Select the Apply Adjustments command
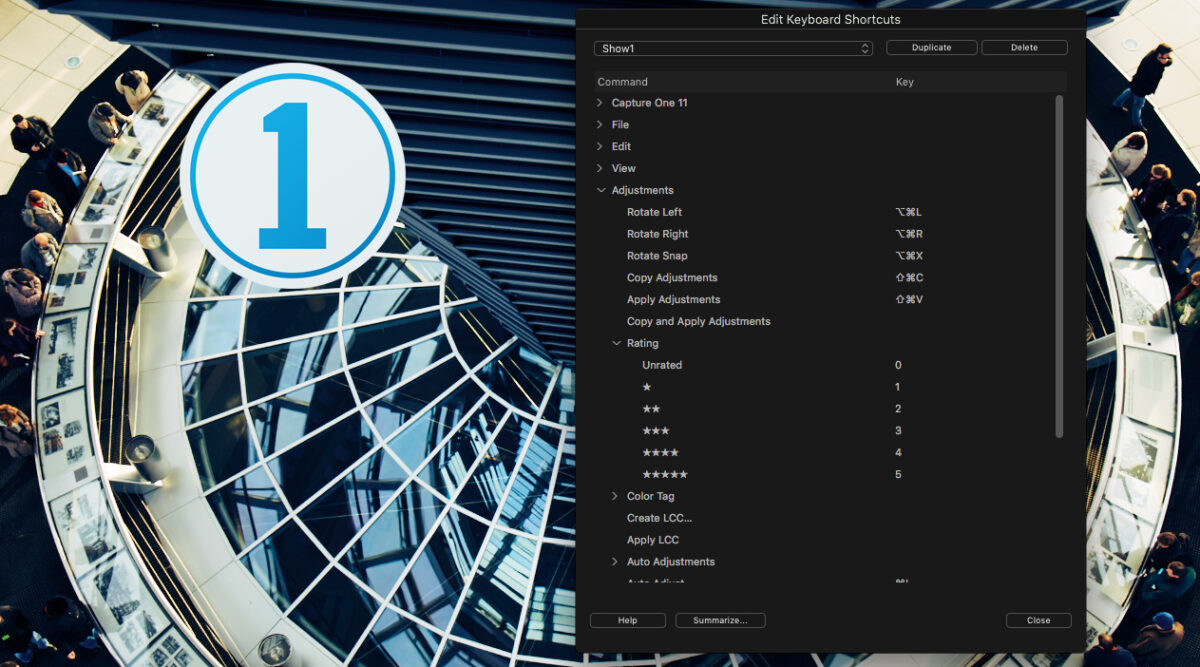 tap(673, 299)
